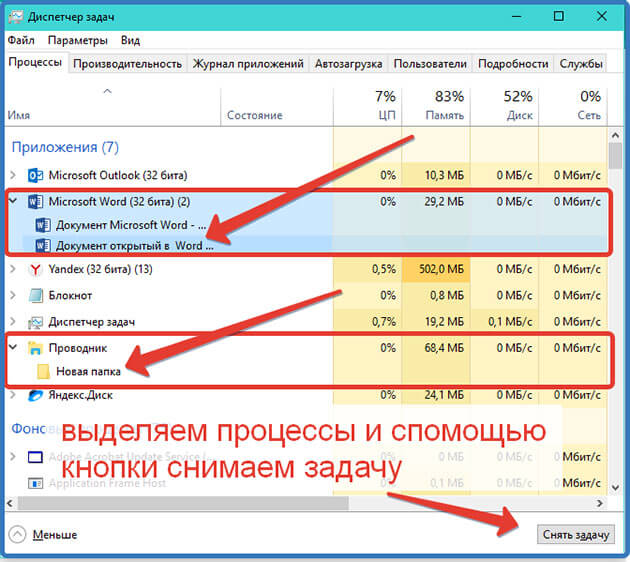Click the Блокнот notepad icon

35,296
